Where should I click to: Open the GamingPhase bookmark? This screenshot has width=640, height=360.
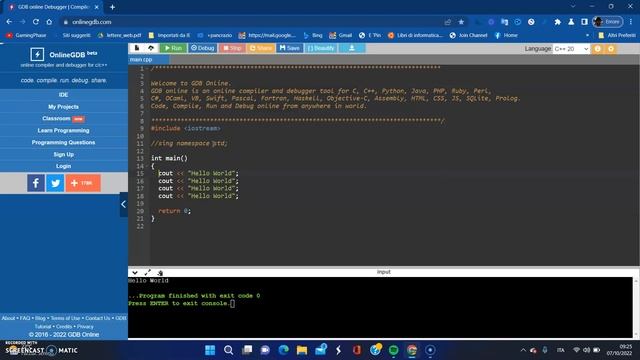coord(27,36)
